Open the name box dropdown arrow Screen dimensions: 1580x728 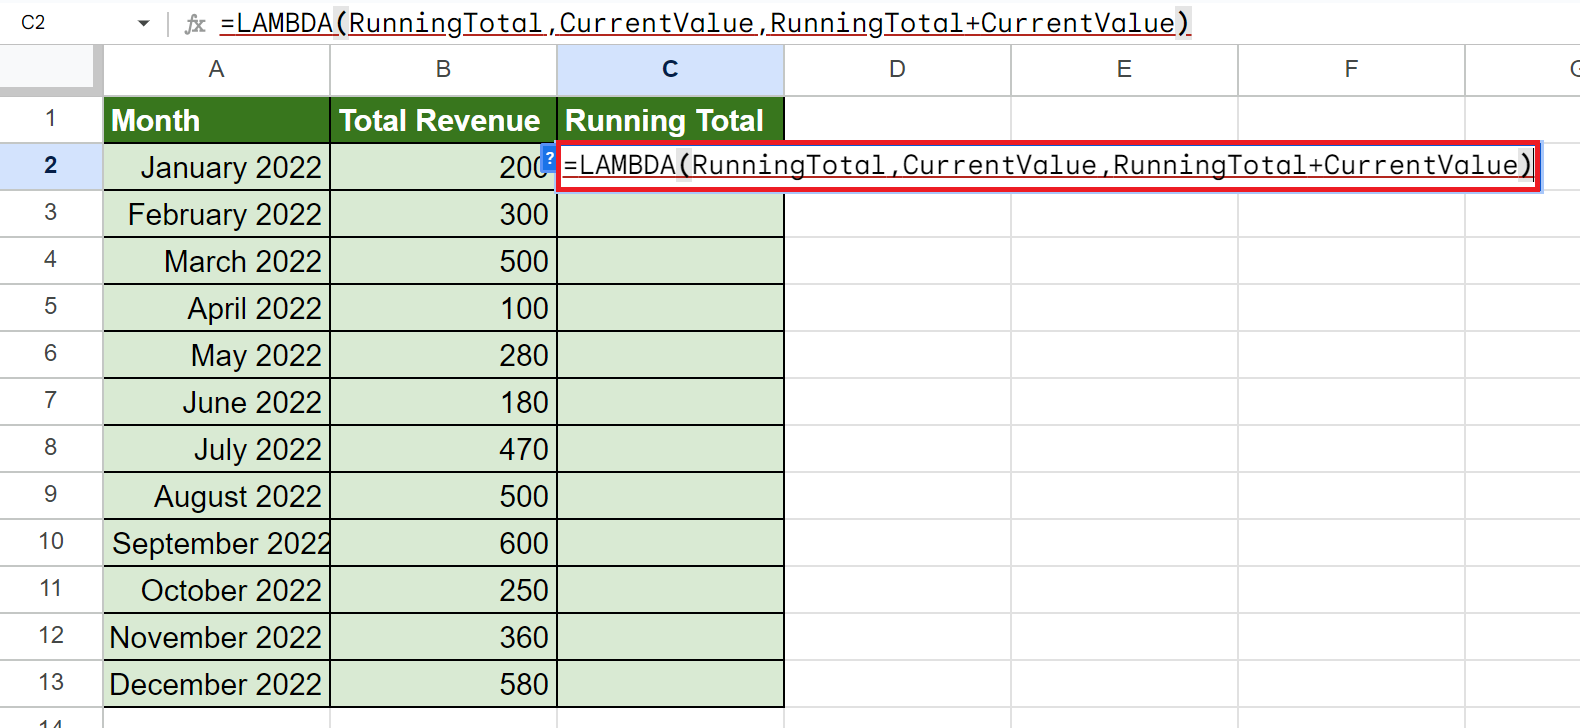pyautogui.click(x=144, y=23)
